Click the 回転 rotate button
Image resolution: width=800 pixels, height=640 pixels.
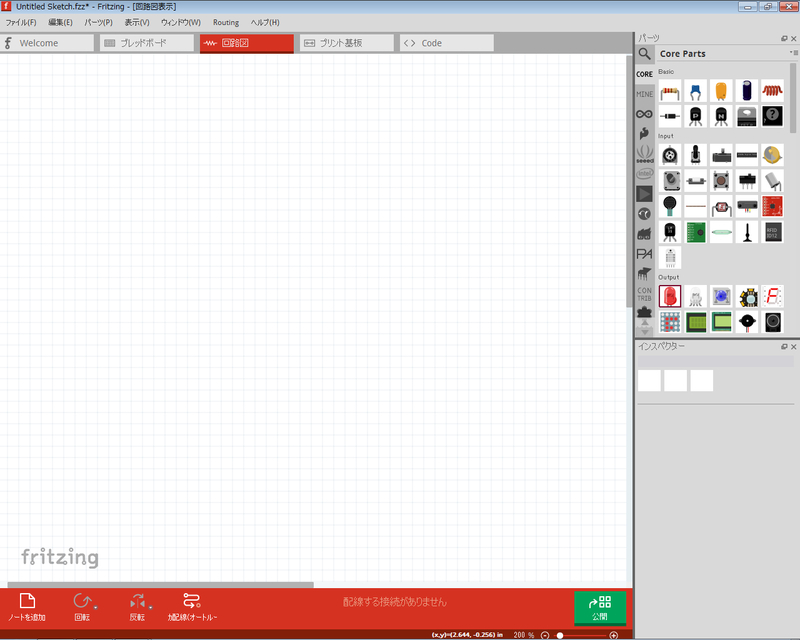82,607
